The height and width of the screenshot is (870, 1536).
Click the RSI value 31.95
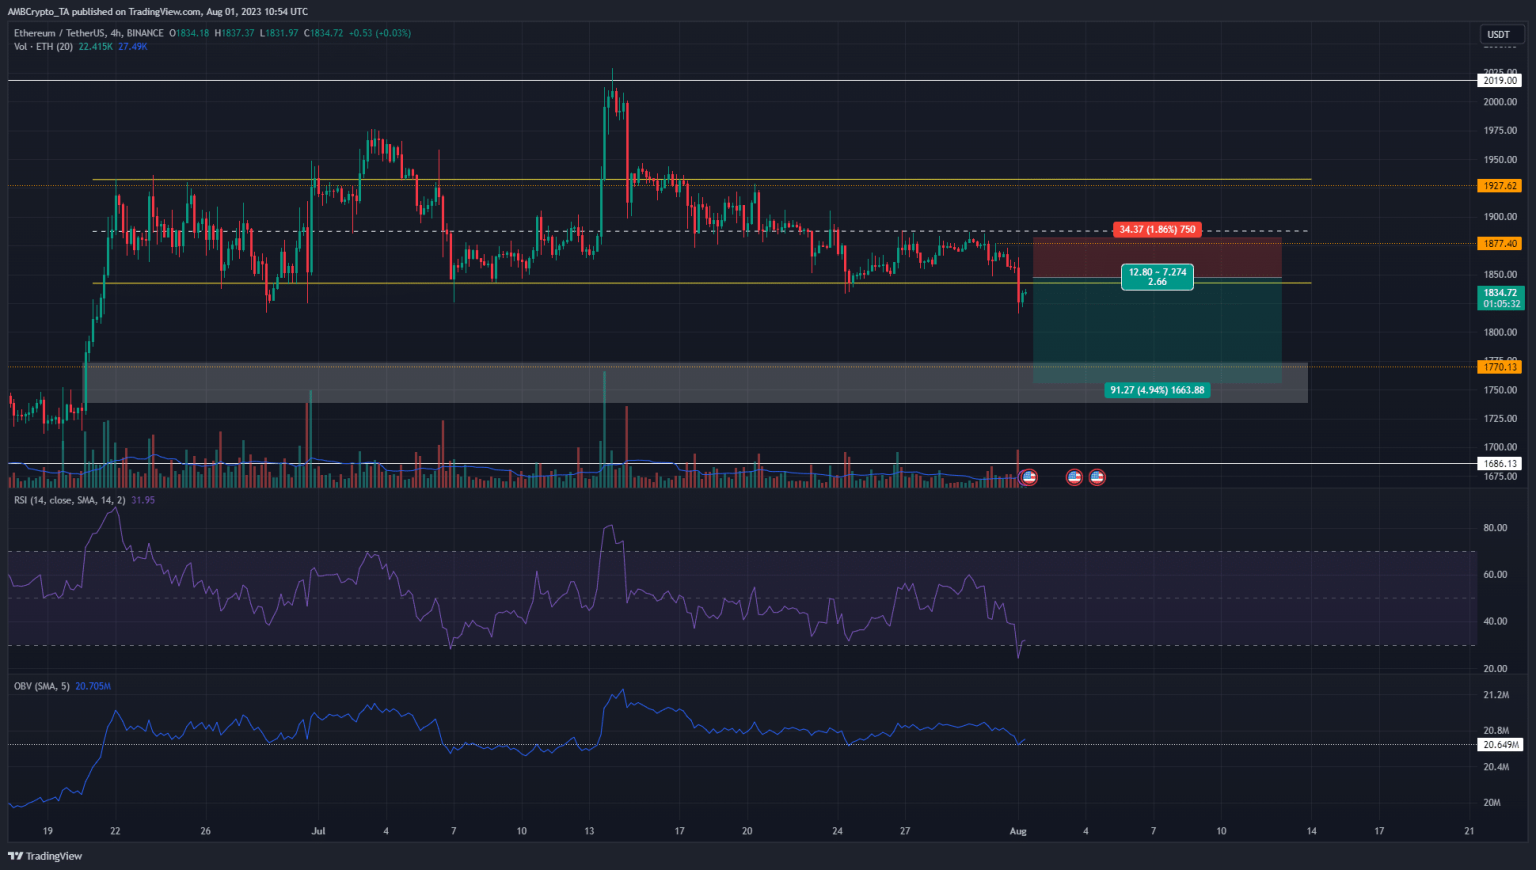(143, 500)
